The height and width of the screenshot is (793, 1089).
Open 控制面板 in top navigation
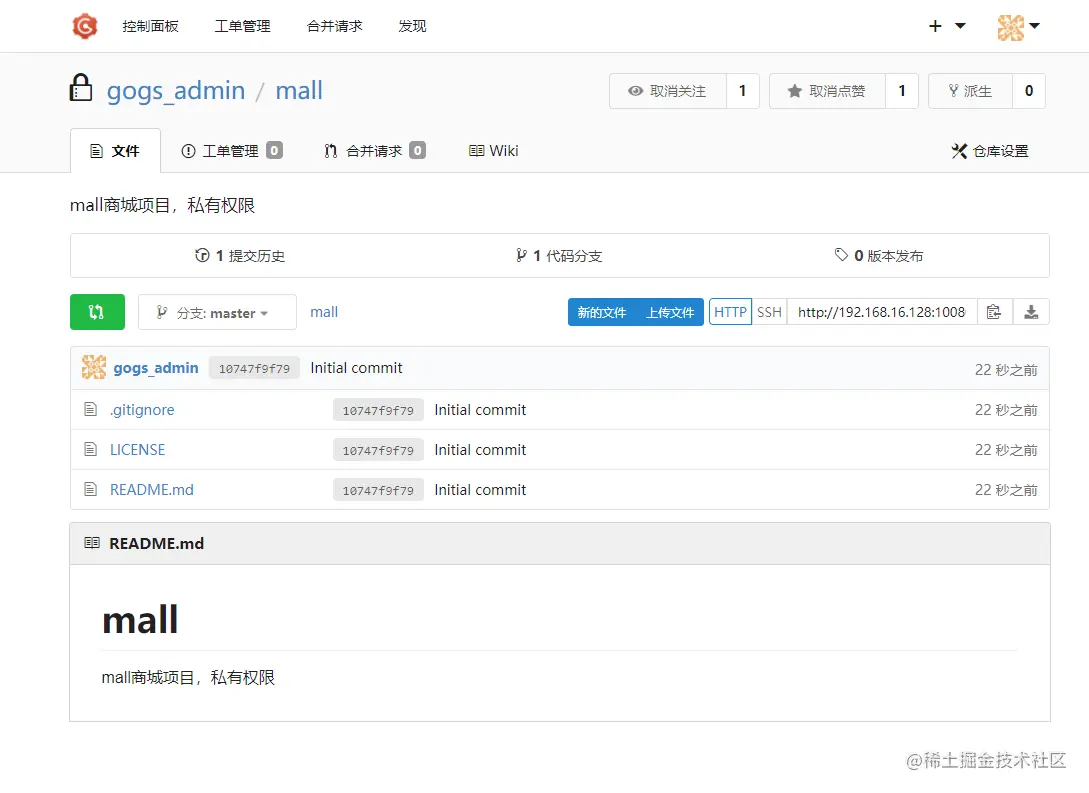[151, 26]
